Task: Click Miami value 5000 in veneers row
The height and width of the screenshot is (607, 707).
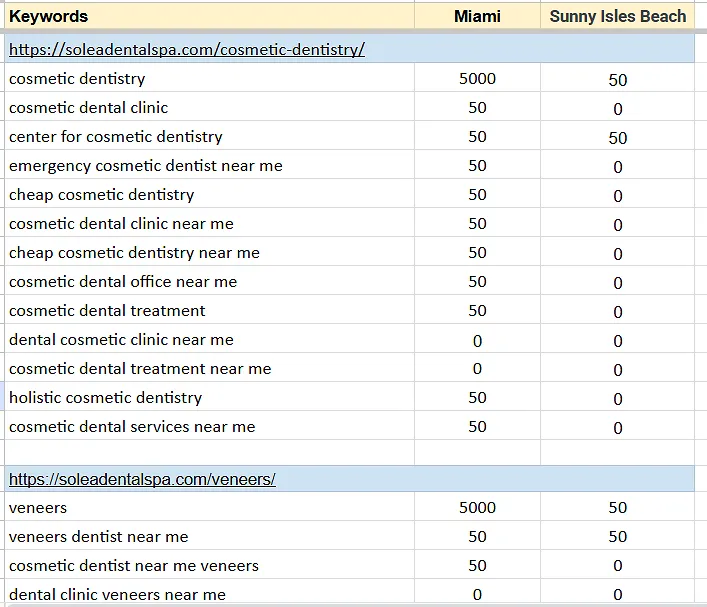Action: coord(477,507)
